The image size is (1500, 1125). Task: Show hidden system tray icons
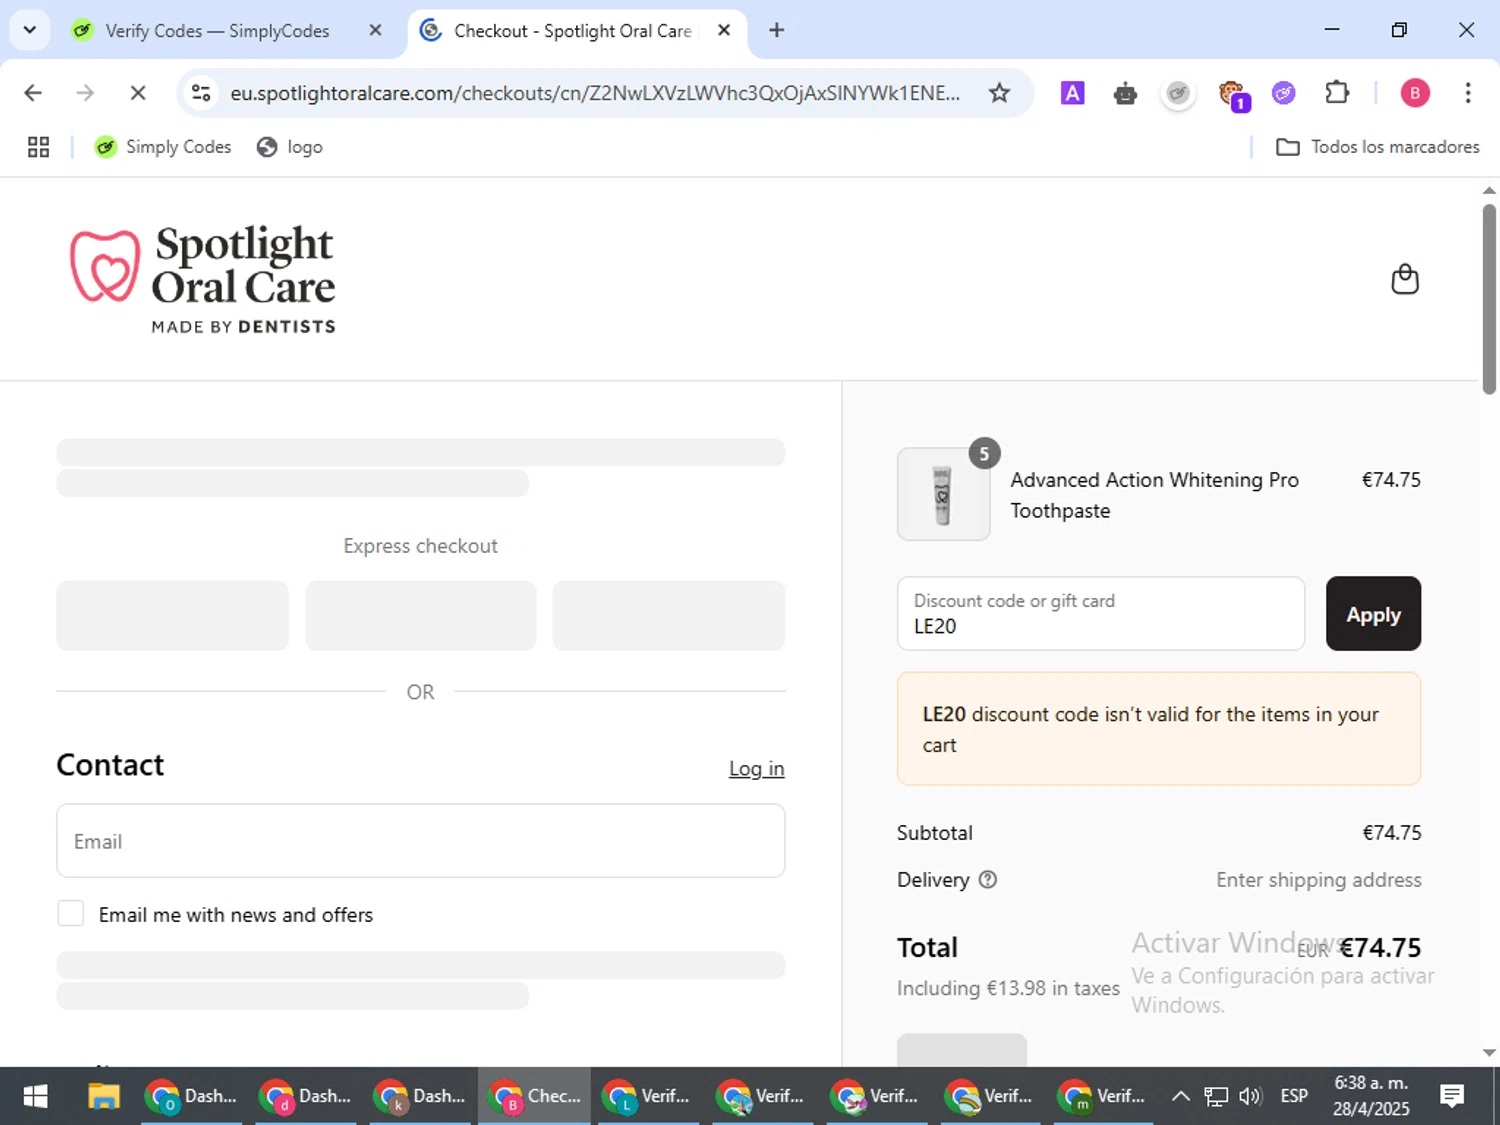tap(1180, 1097)
